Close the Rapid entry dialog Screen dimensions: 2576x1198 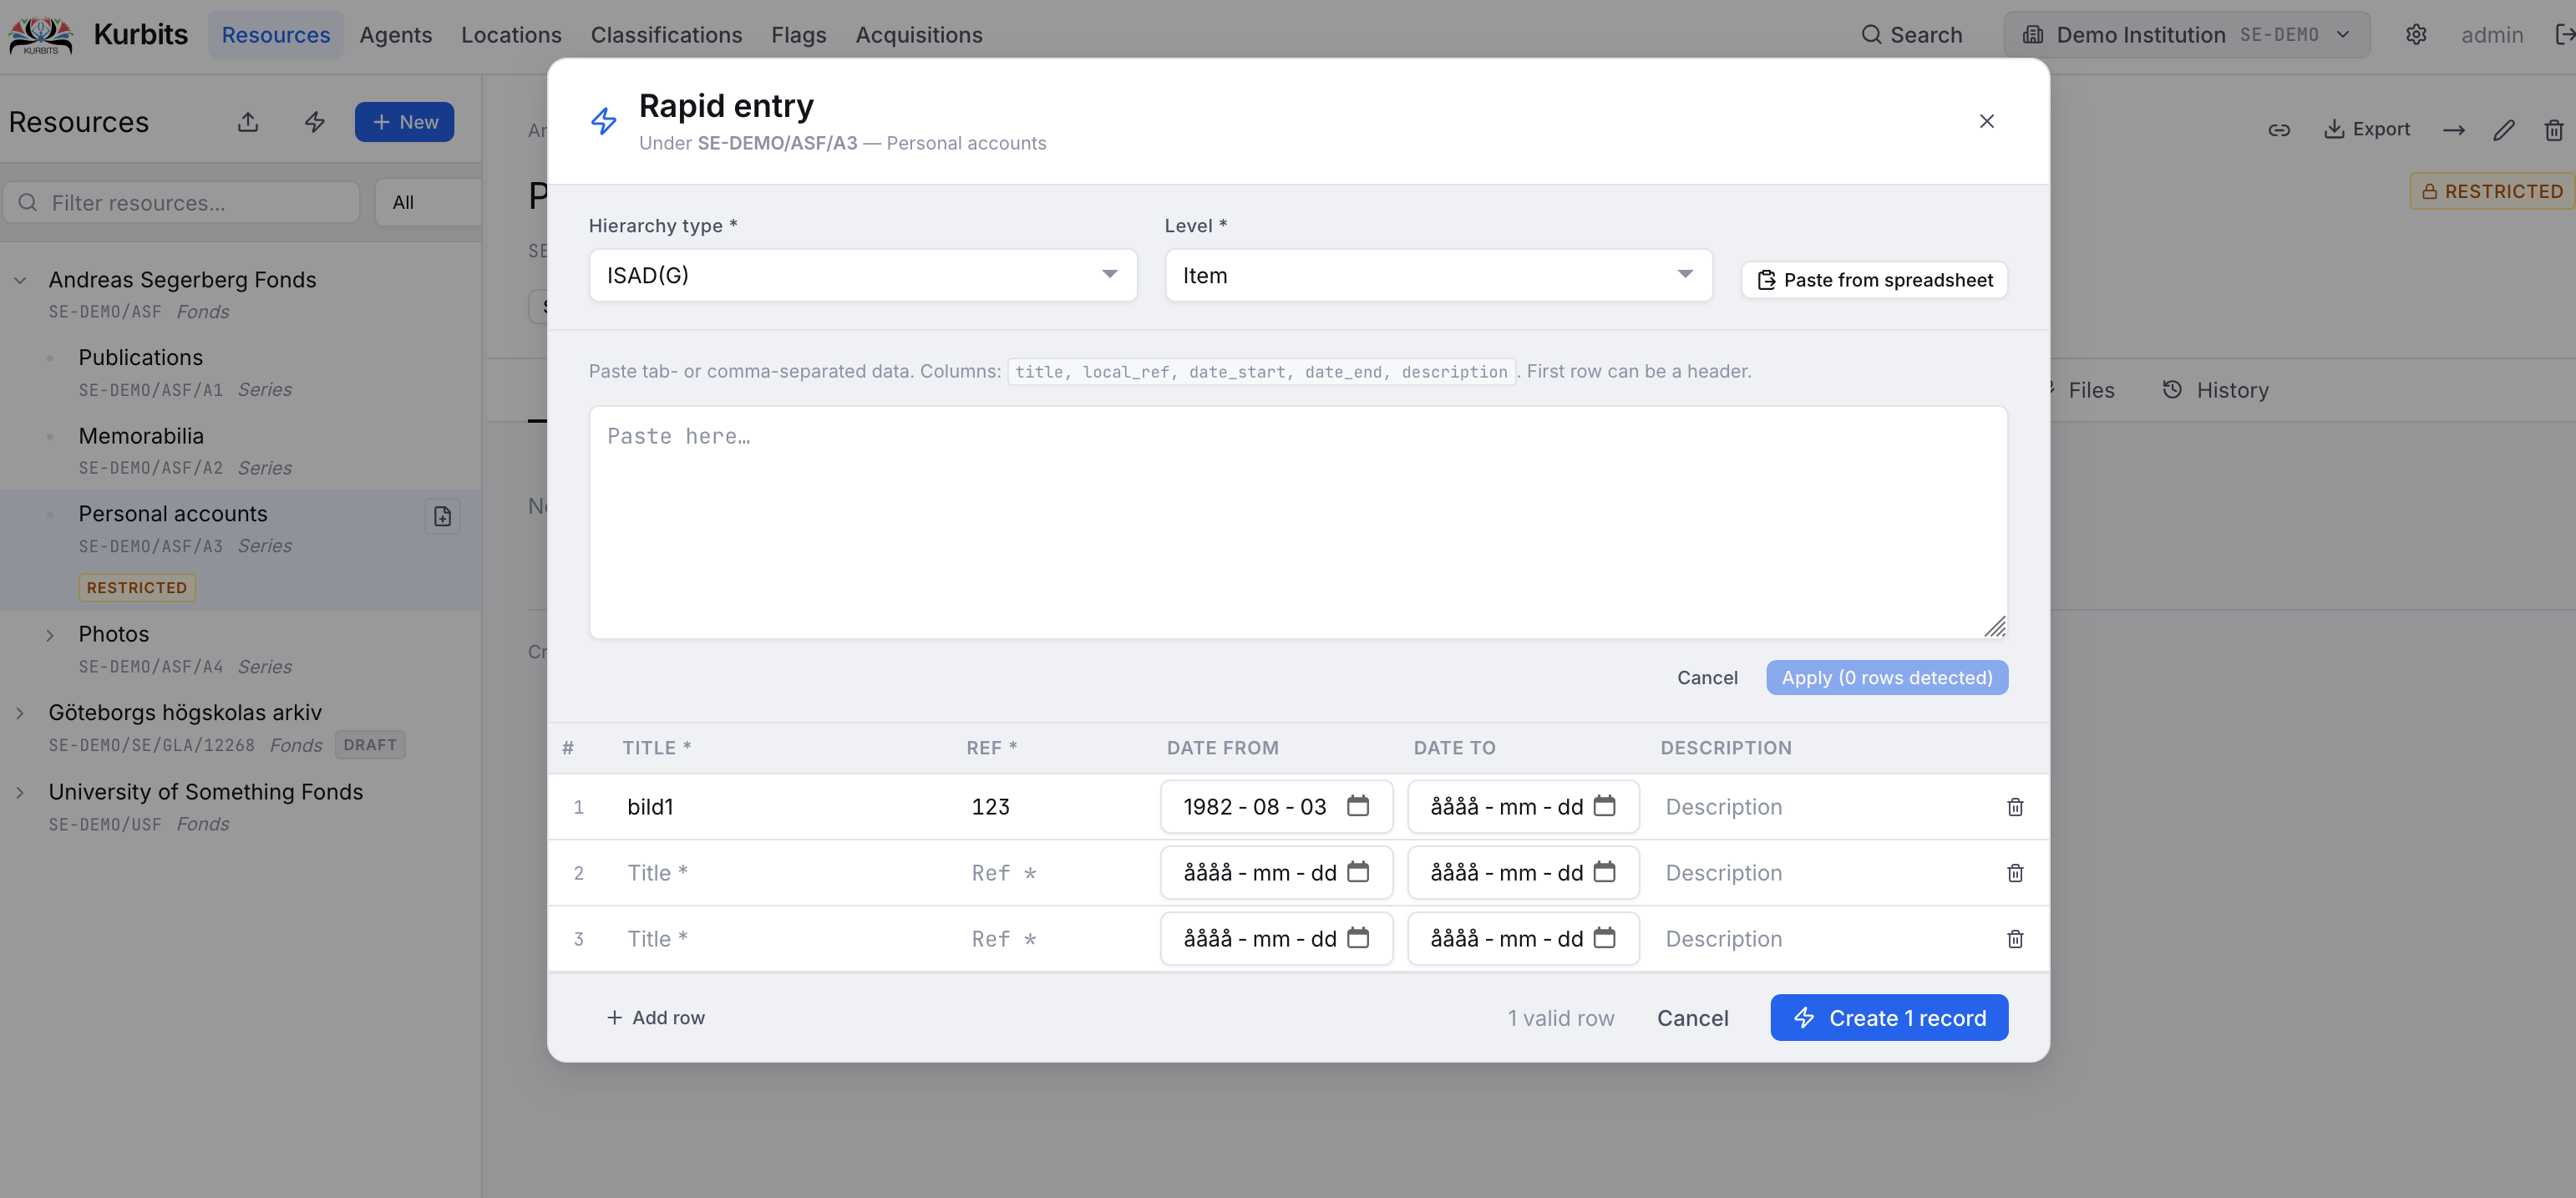1987,121
